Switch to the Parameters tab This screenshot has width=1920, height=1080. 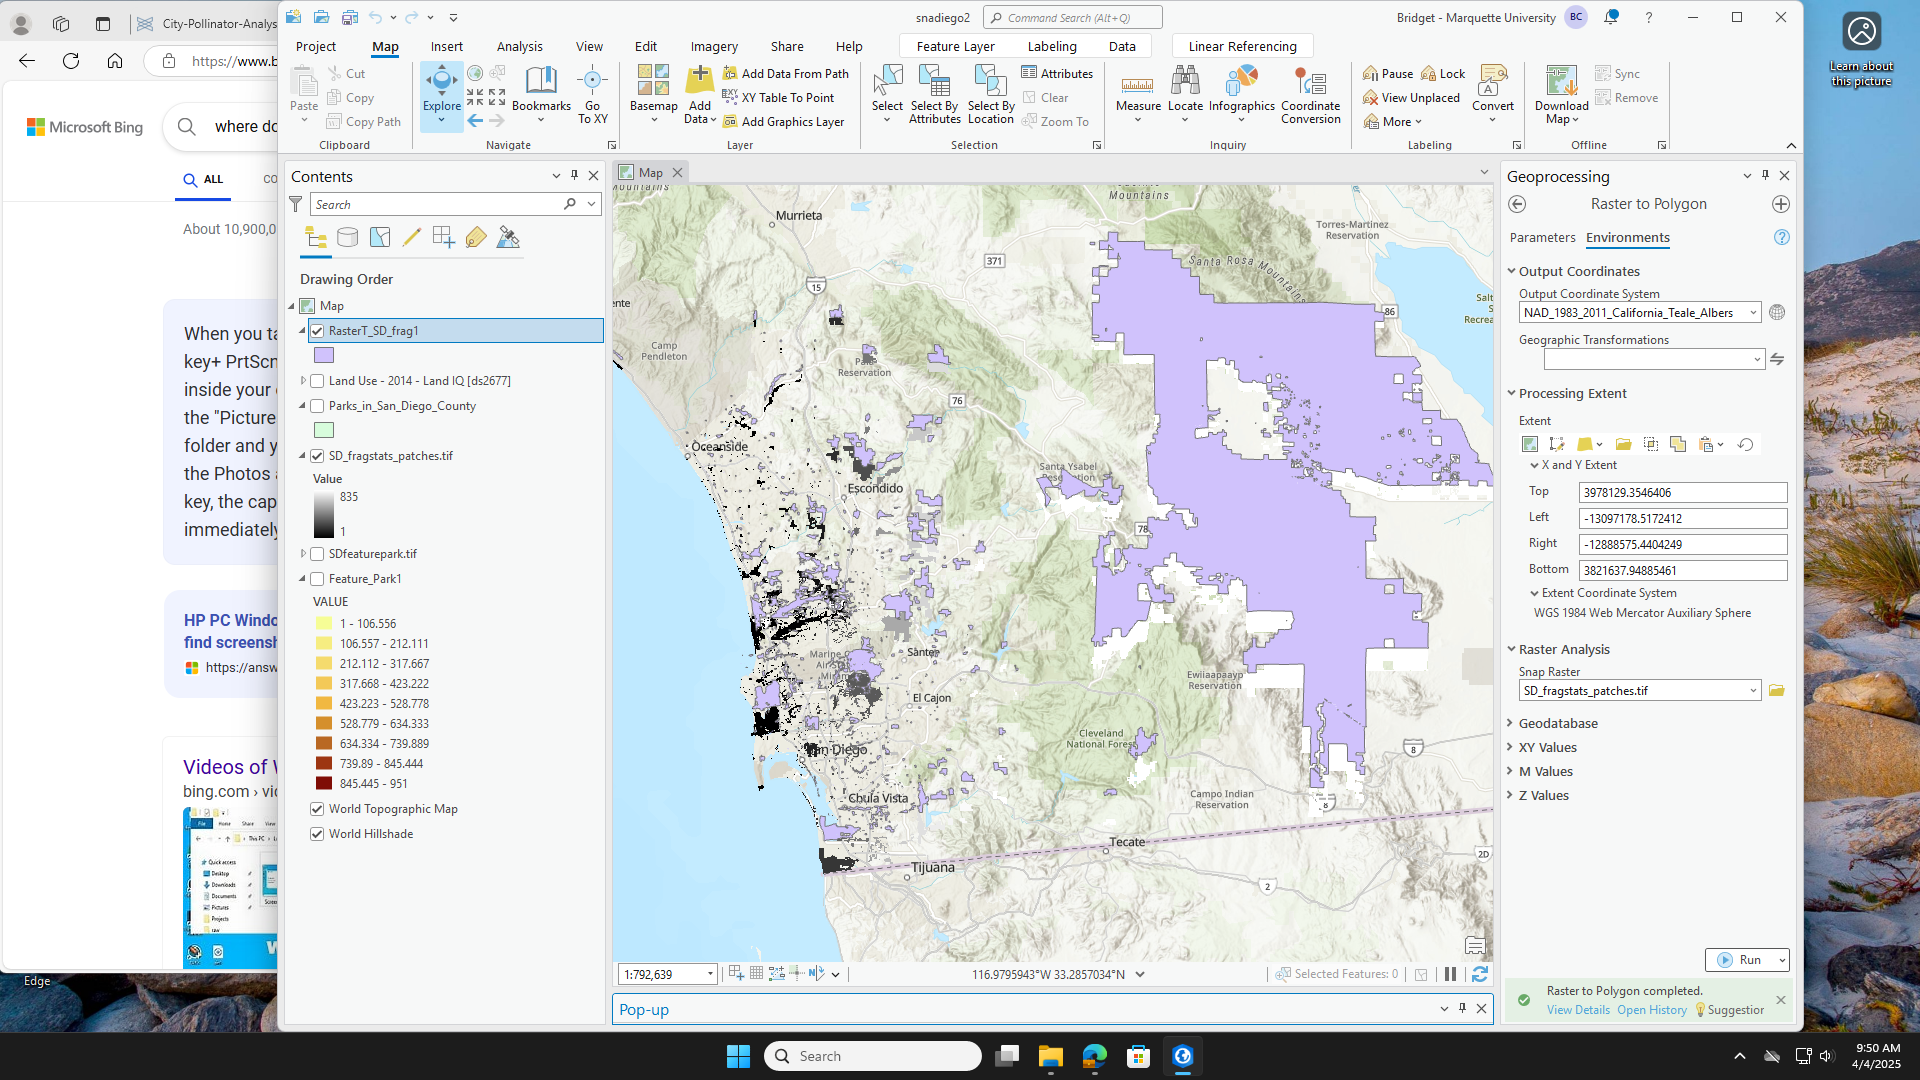tap(1542, 238)
